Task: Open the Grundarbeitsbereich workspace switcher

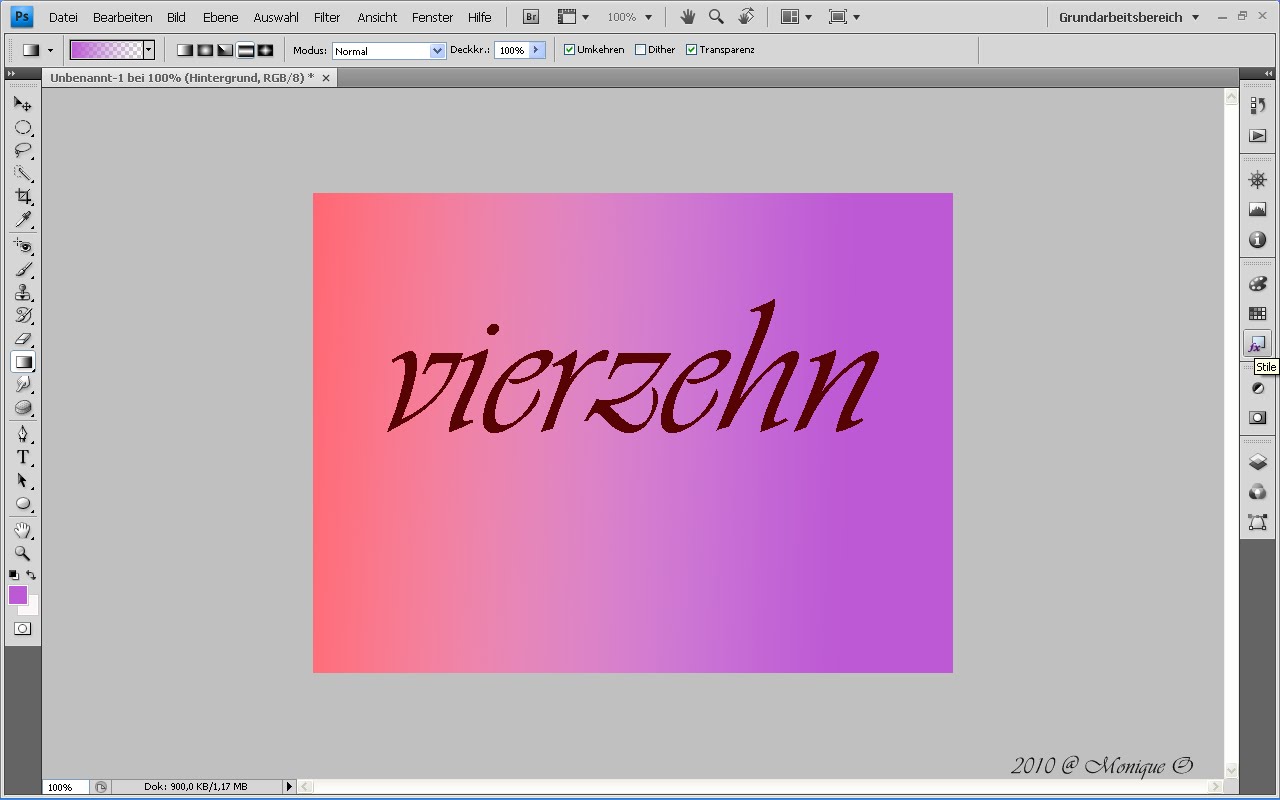Action: [x=1129, y=17]
